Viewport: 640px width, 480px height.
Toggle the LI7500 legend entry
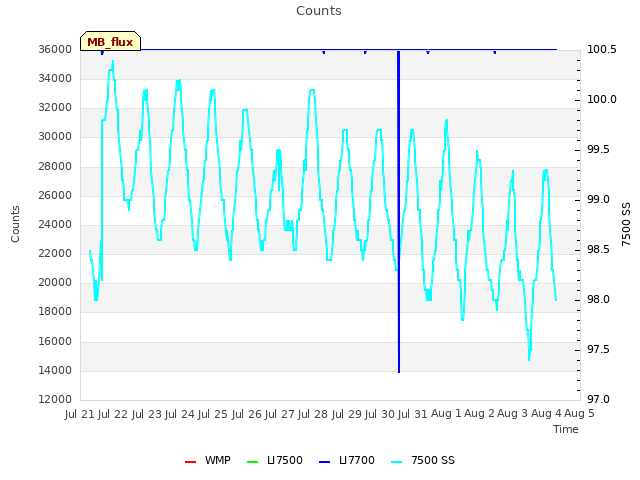point(275,460)
